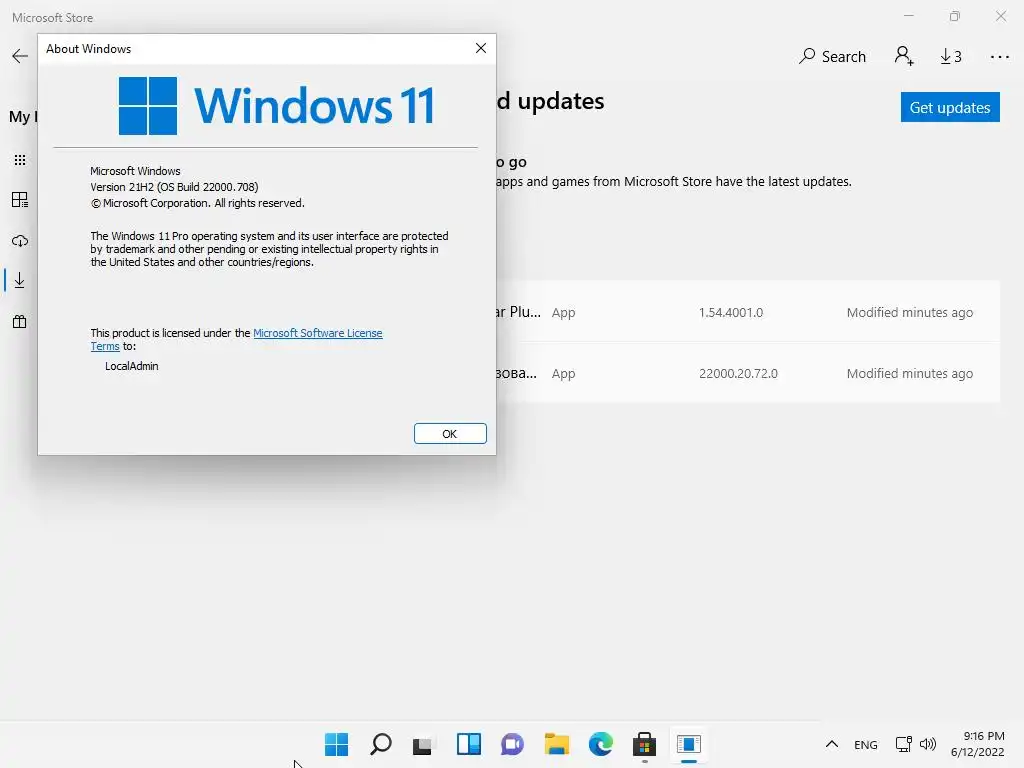Screen dimensions: 1024x768
Task: Open downloads indicator showing 3
Action: coord(951,57)
